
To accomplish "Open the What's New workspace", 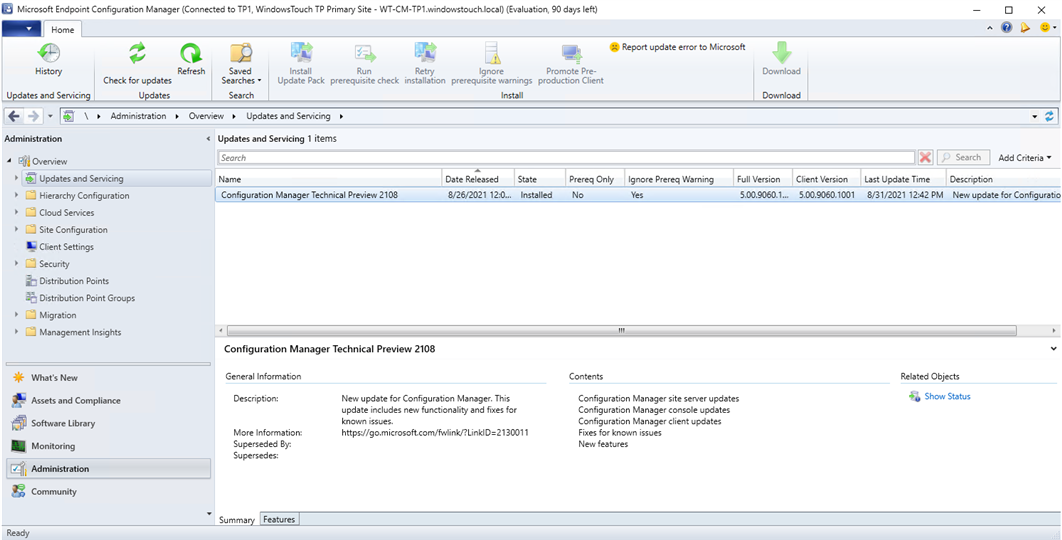I will (108, 377).
